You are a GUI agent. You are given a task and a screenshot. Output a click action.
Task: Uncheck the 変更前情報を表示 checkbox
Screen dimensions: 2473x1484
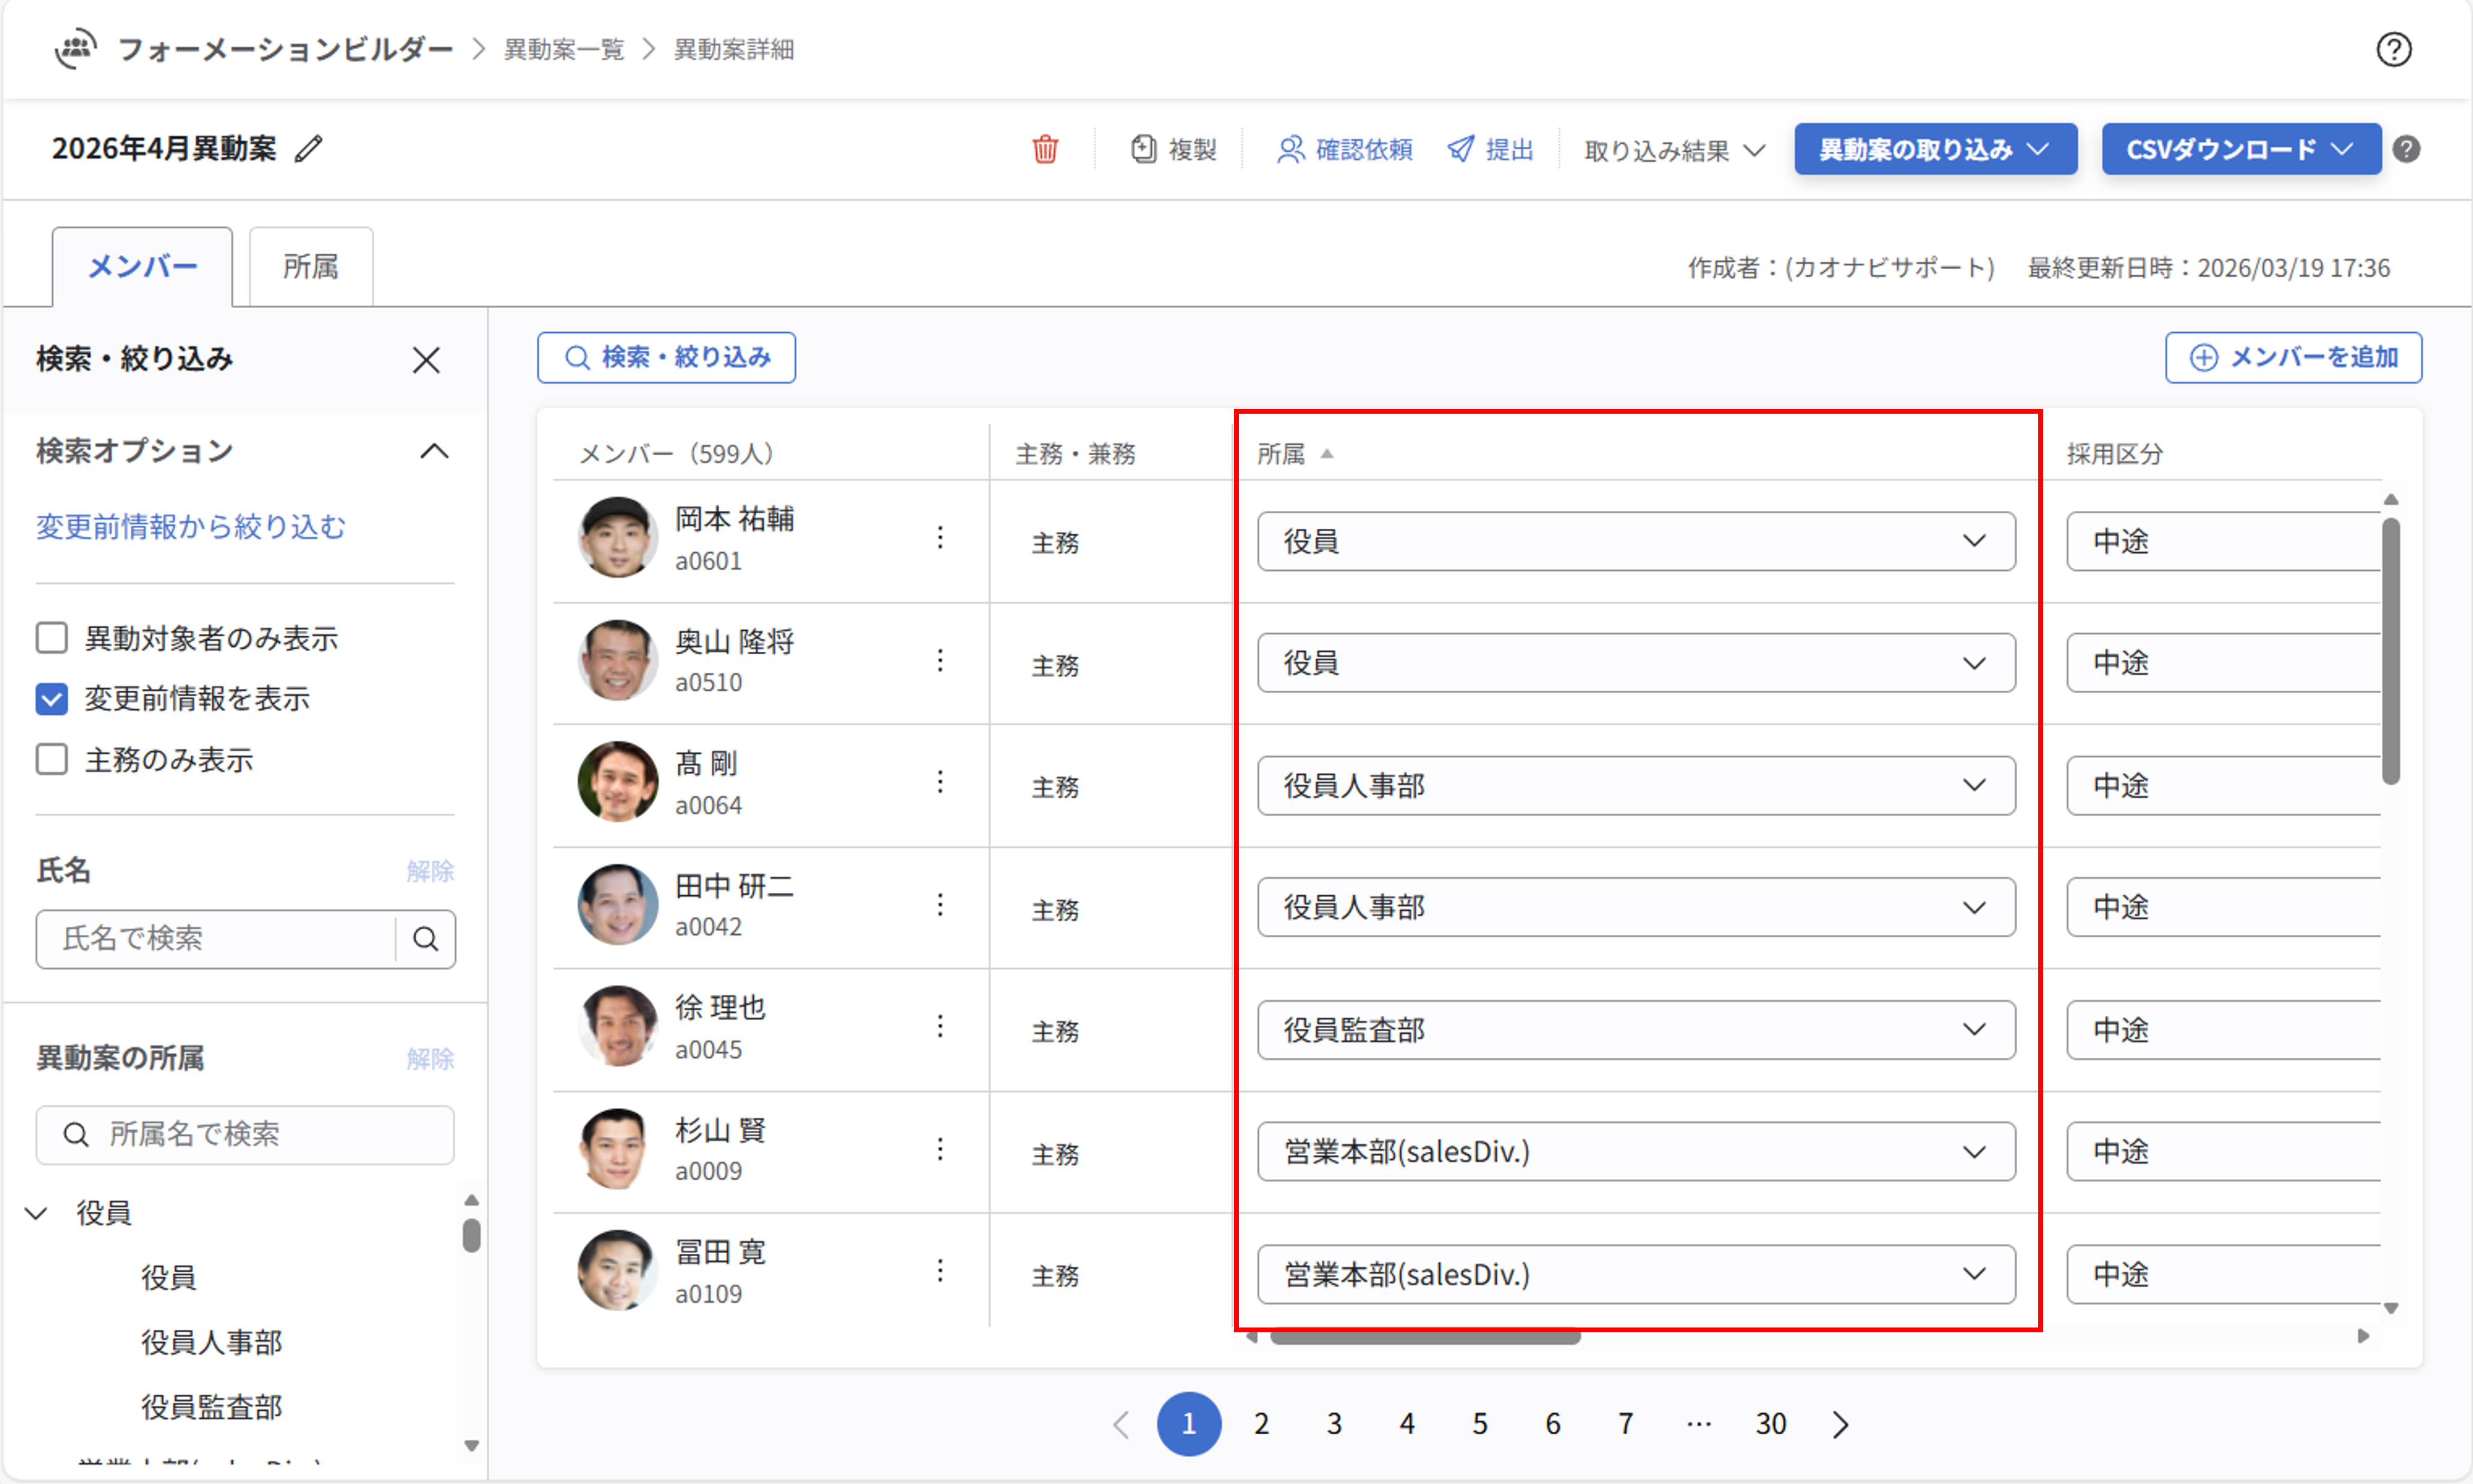52,699
